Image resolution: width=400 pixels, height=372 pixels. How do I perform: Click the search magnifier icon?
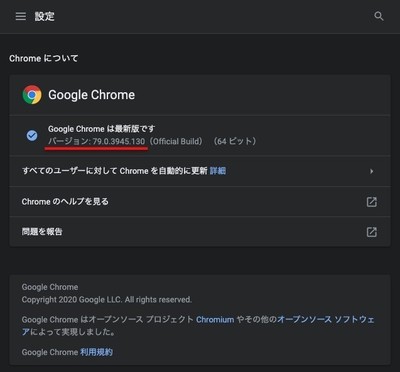379,16
